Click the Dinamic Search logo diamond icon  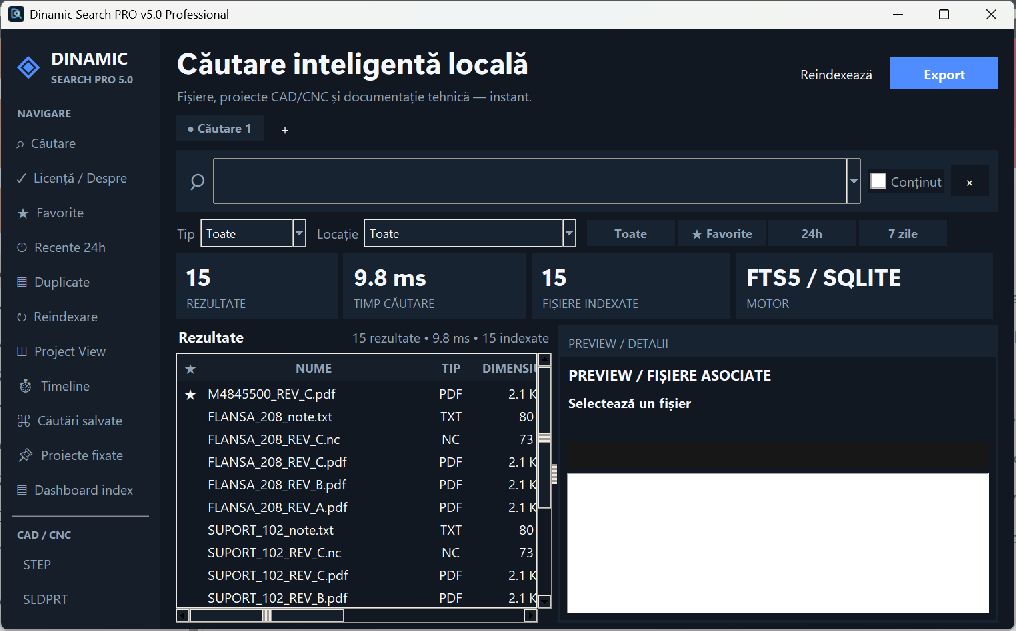[28, 67]
